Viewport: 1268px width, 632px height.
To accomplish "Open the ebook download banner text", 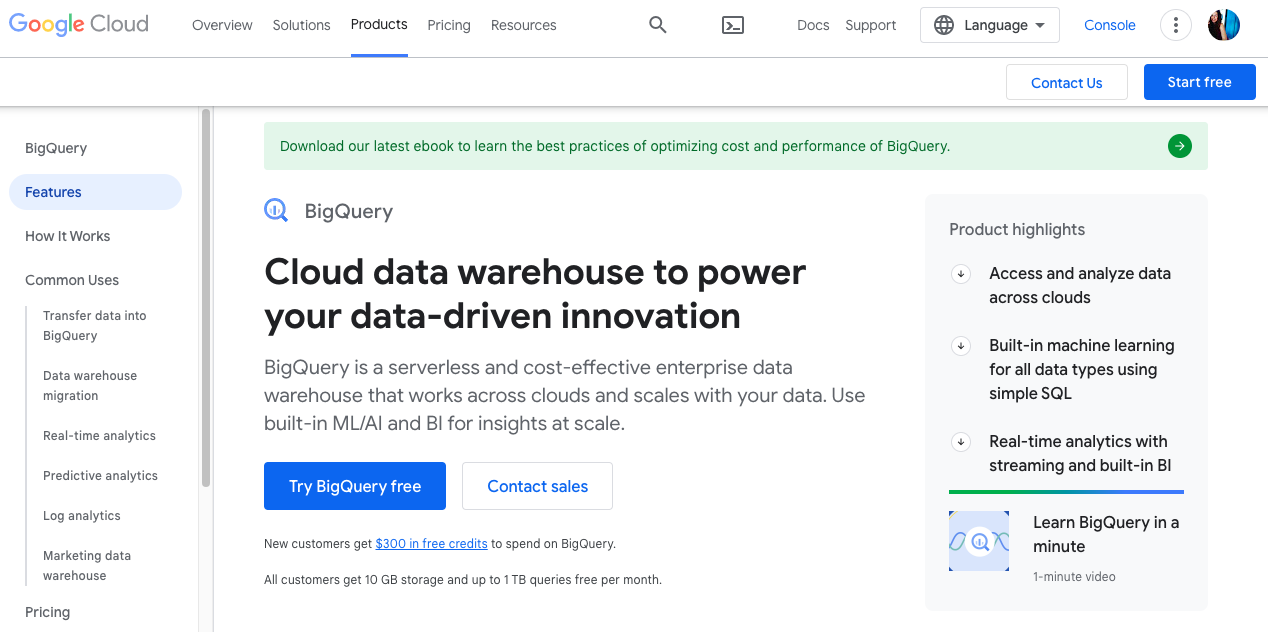I will tap(615, 146).
